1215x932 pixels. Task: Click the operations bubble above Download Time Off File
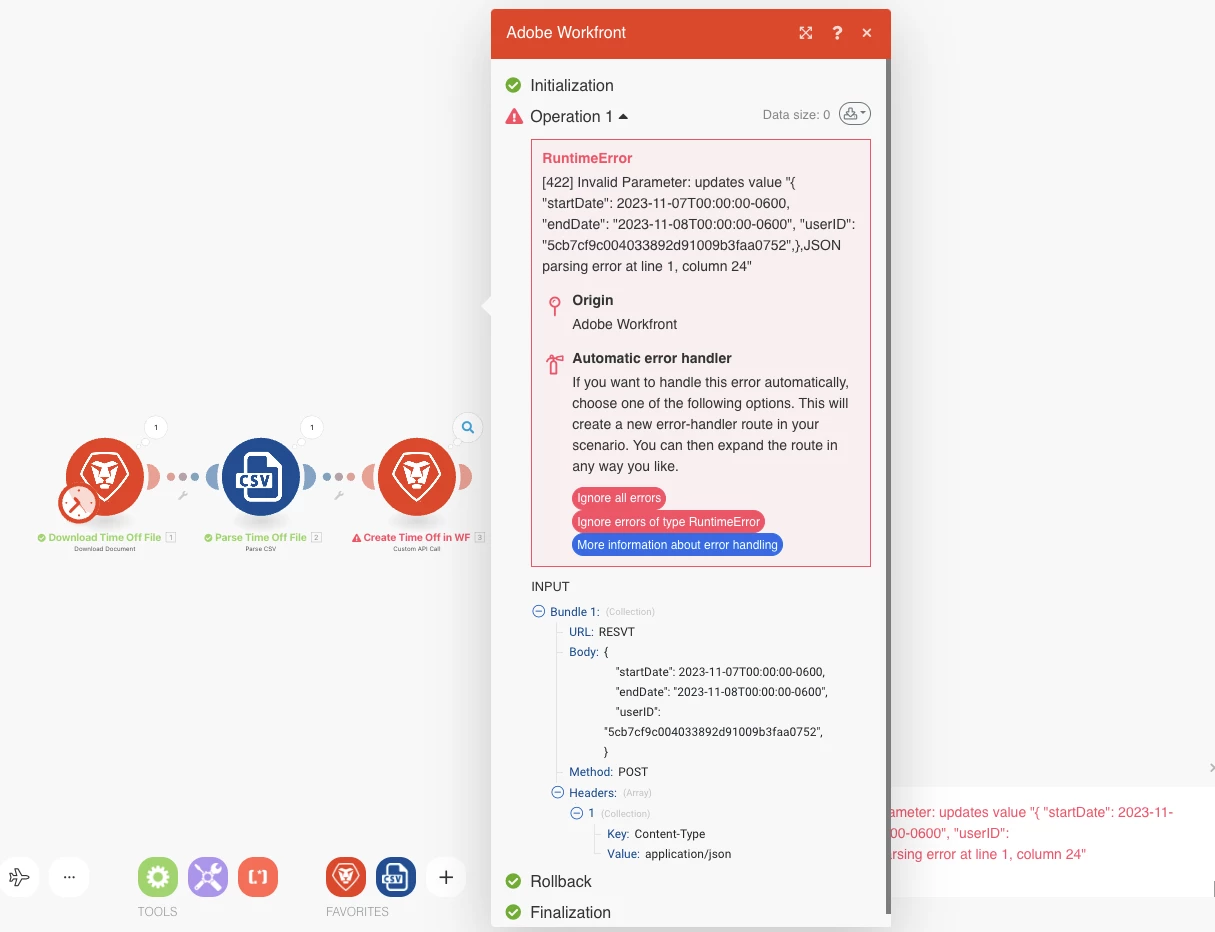tap(156, 428)
